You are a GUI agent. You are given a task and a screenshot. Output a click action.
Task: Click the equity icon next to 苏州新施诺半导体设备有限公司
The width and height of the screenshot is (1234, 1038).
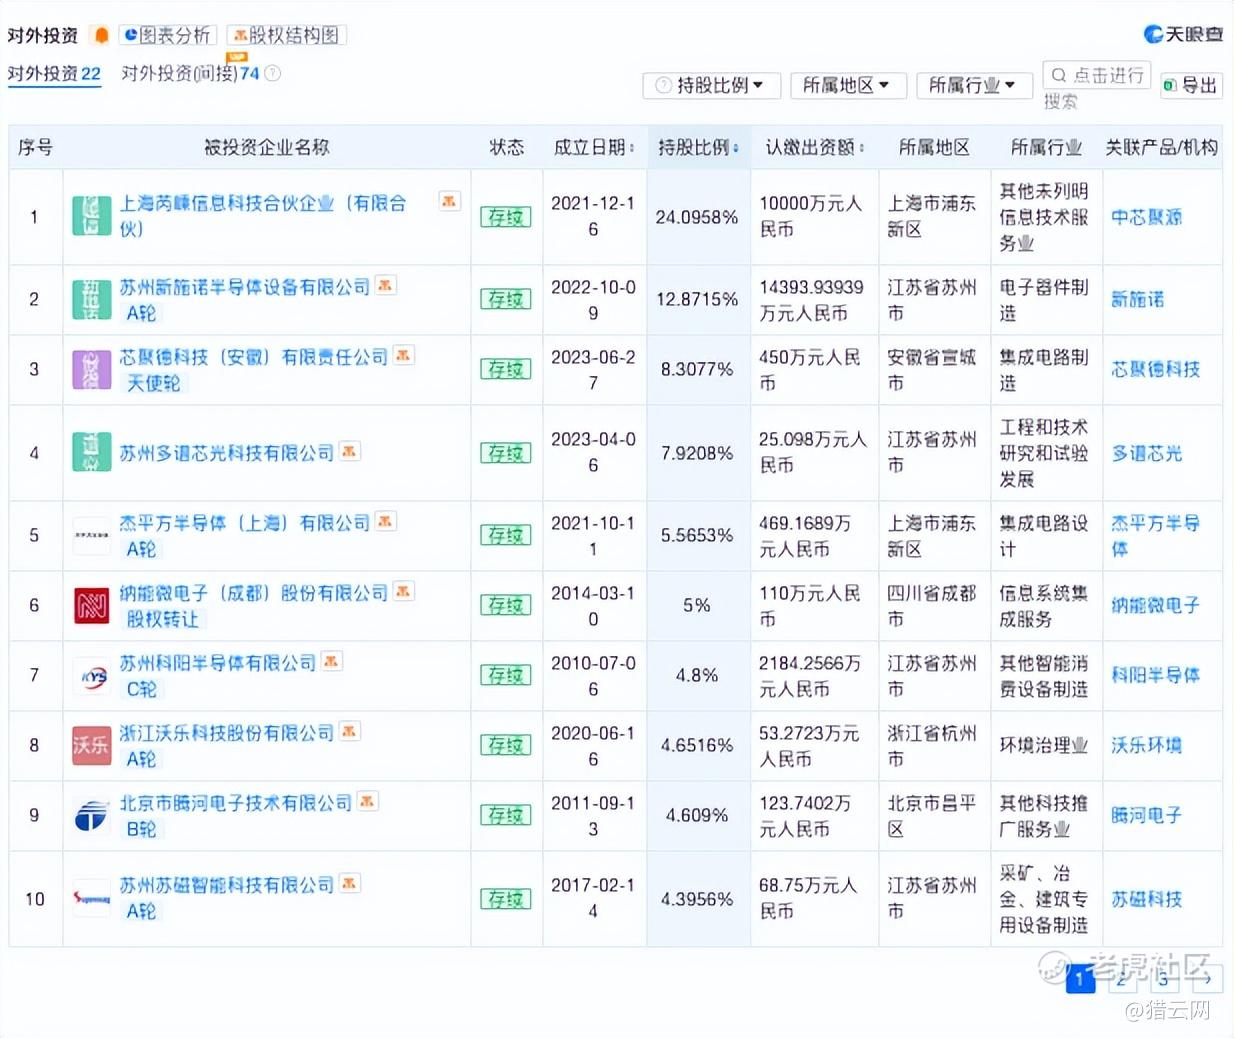pos(386,286)
